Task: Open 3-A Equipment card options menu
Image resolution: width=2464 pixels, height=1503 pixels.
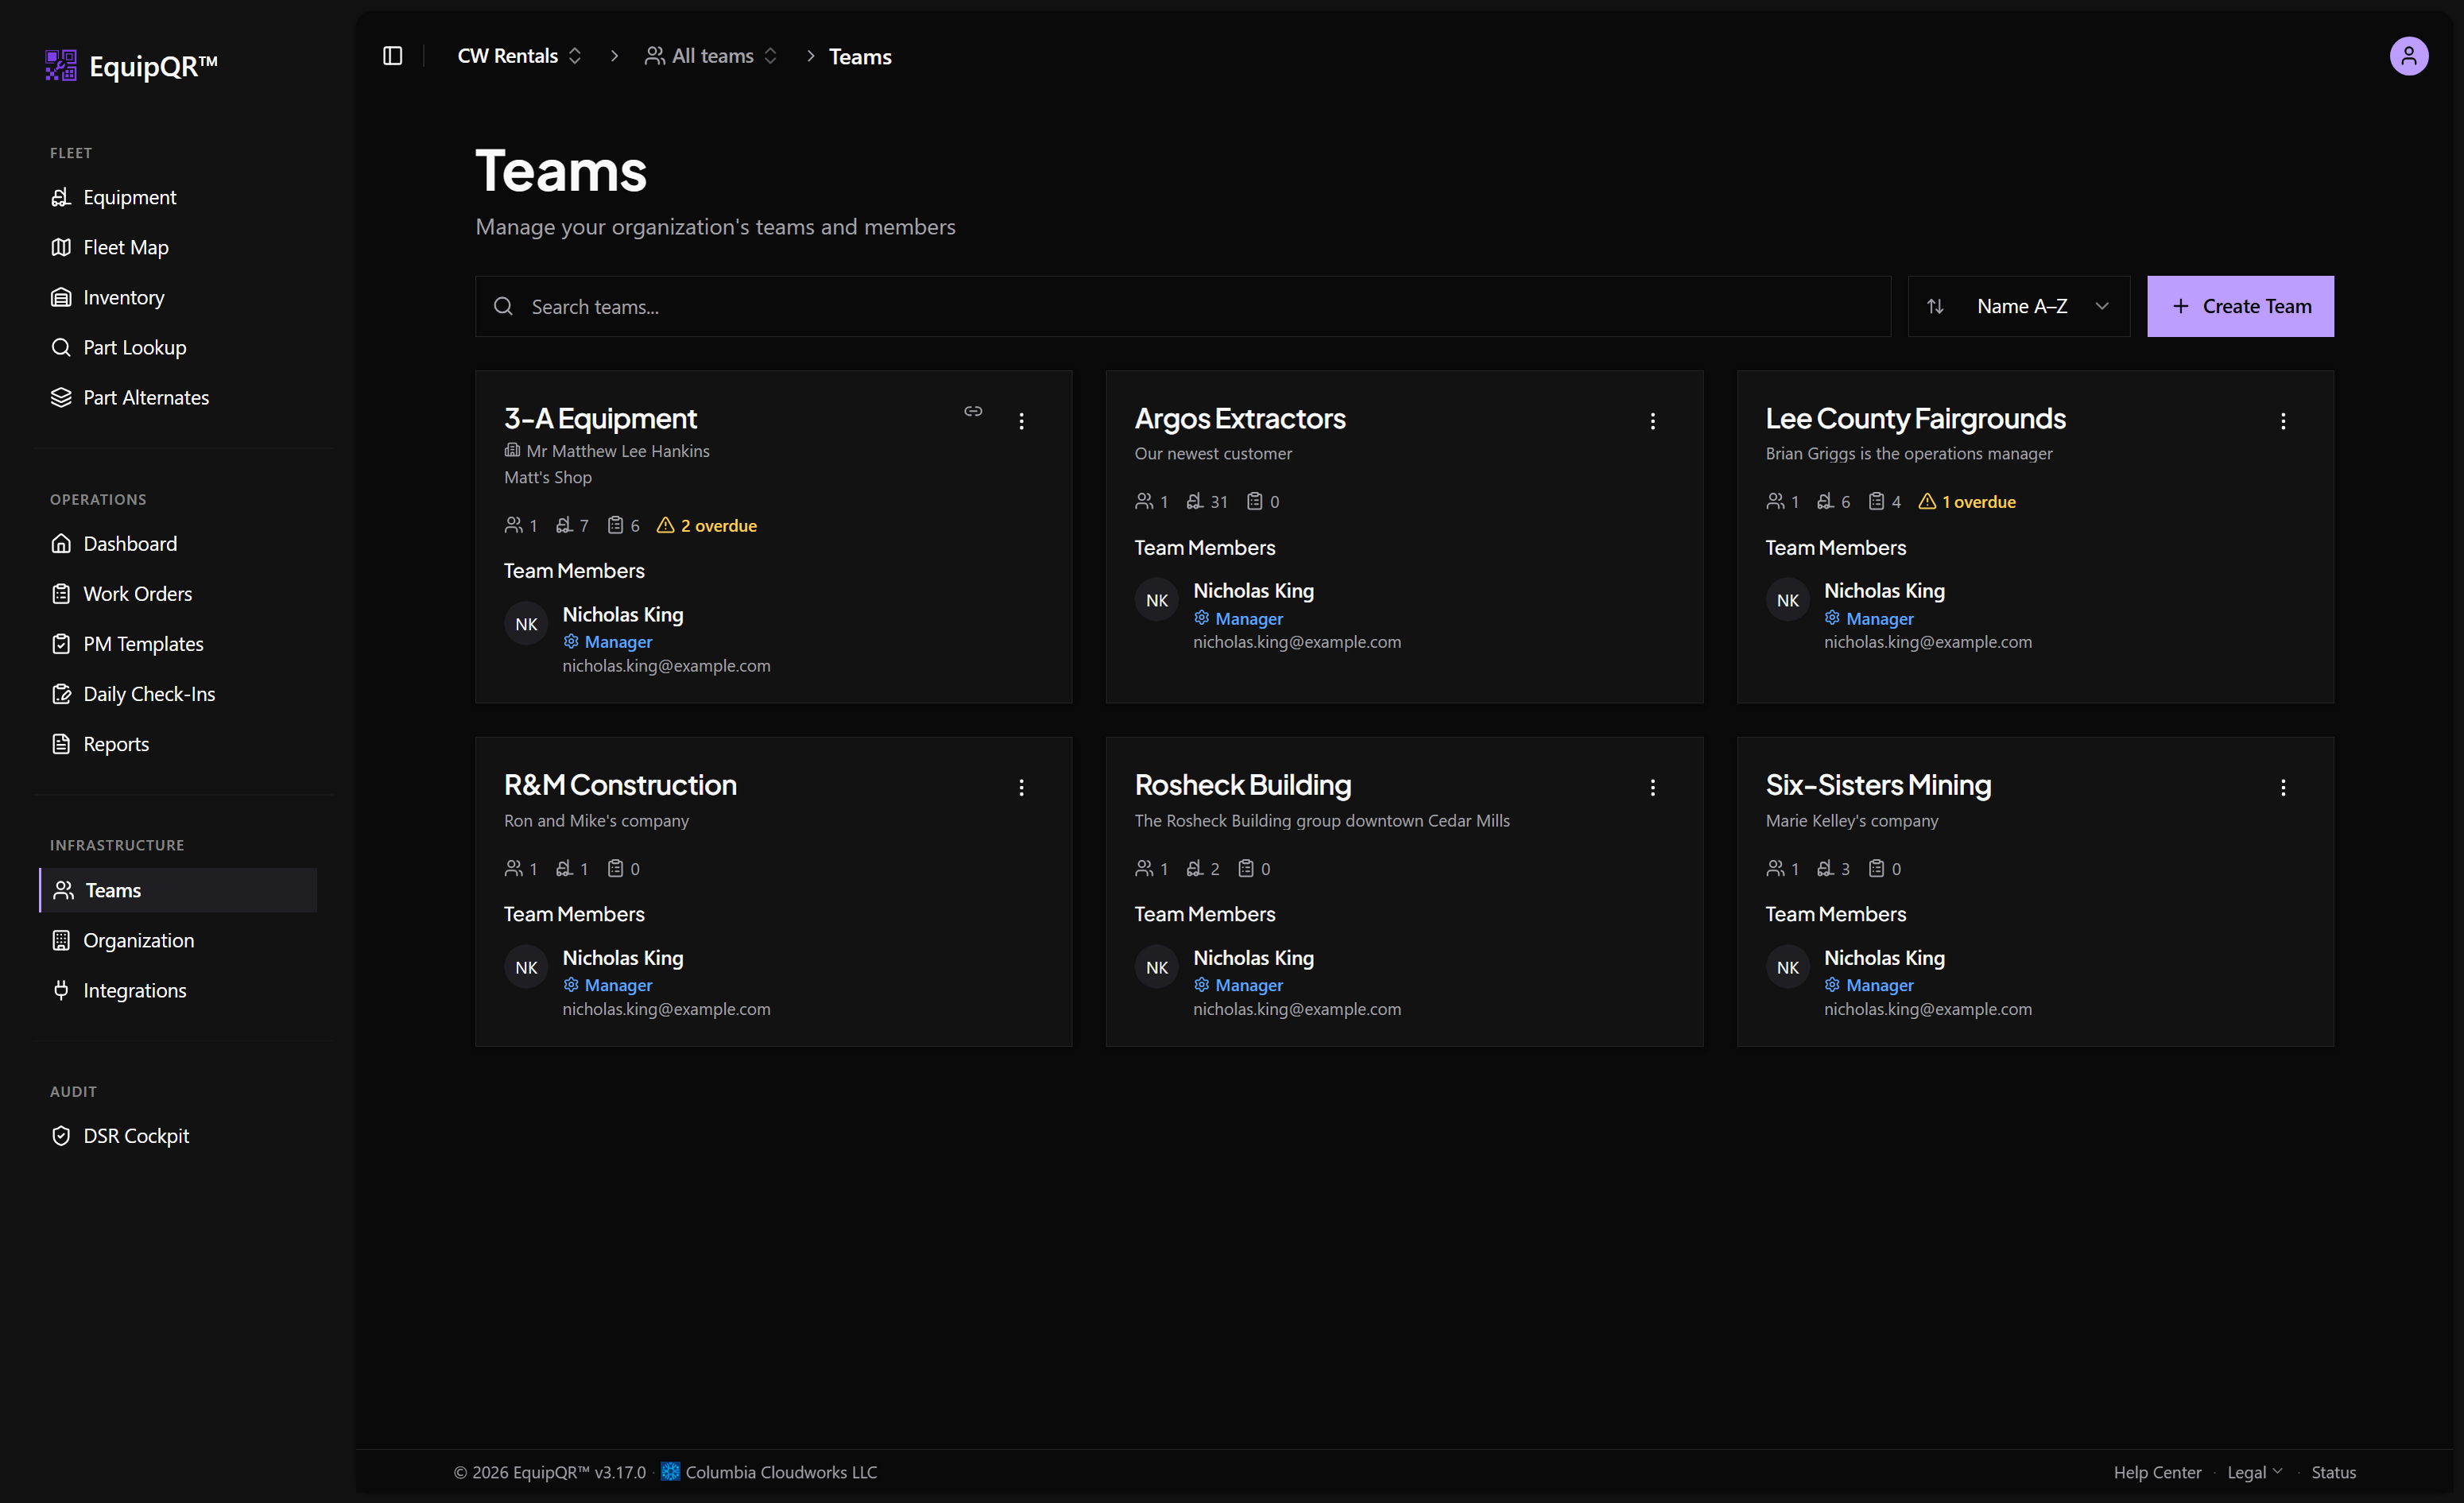Action: pos(1021,421)
